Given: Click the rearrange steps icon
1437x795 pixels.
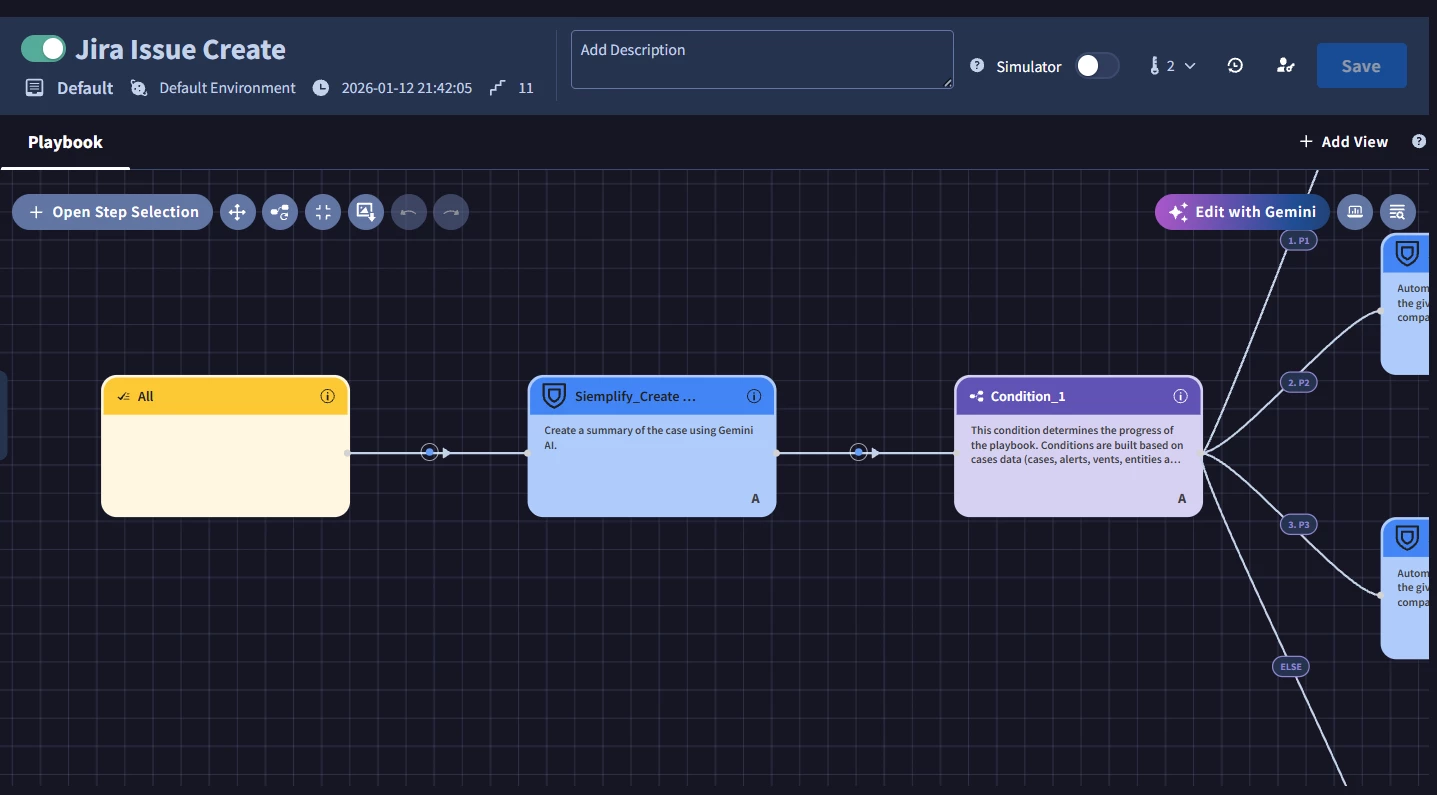Looking at the screenshot, I should pyautogui.click(x=280, y=212).
